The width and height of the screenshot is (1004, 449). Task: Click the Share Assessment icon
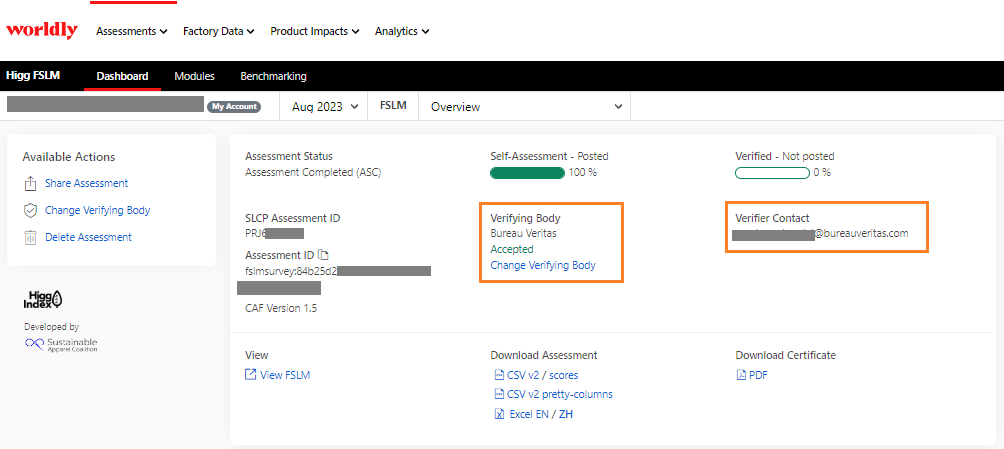30,184
